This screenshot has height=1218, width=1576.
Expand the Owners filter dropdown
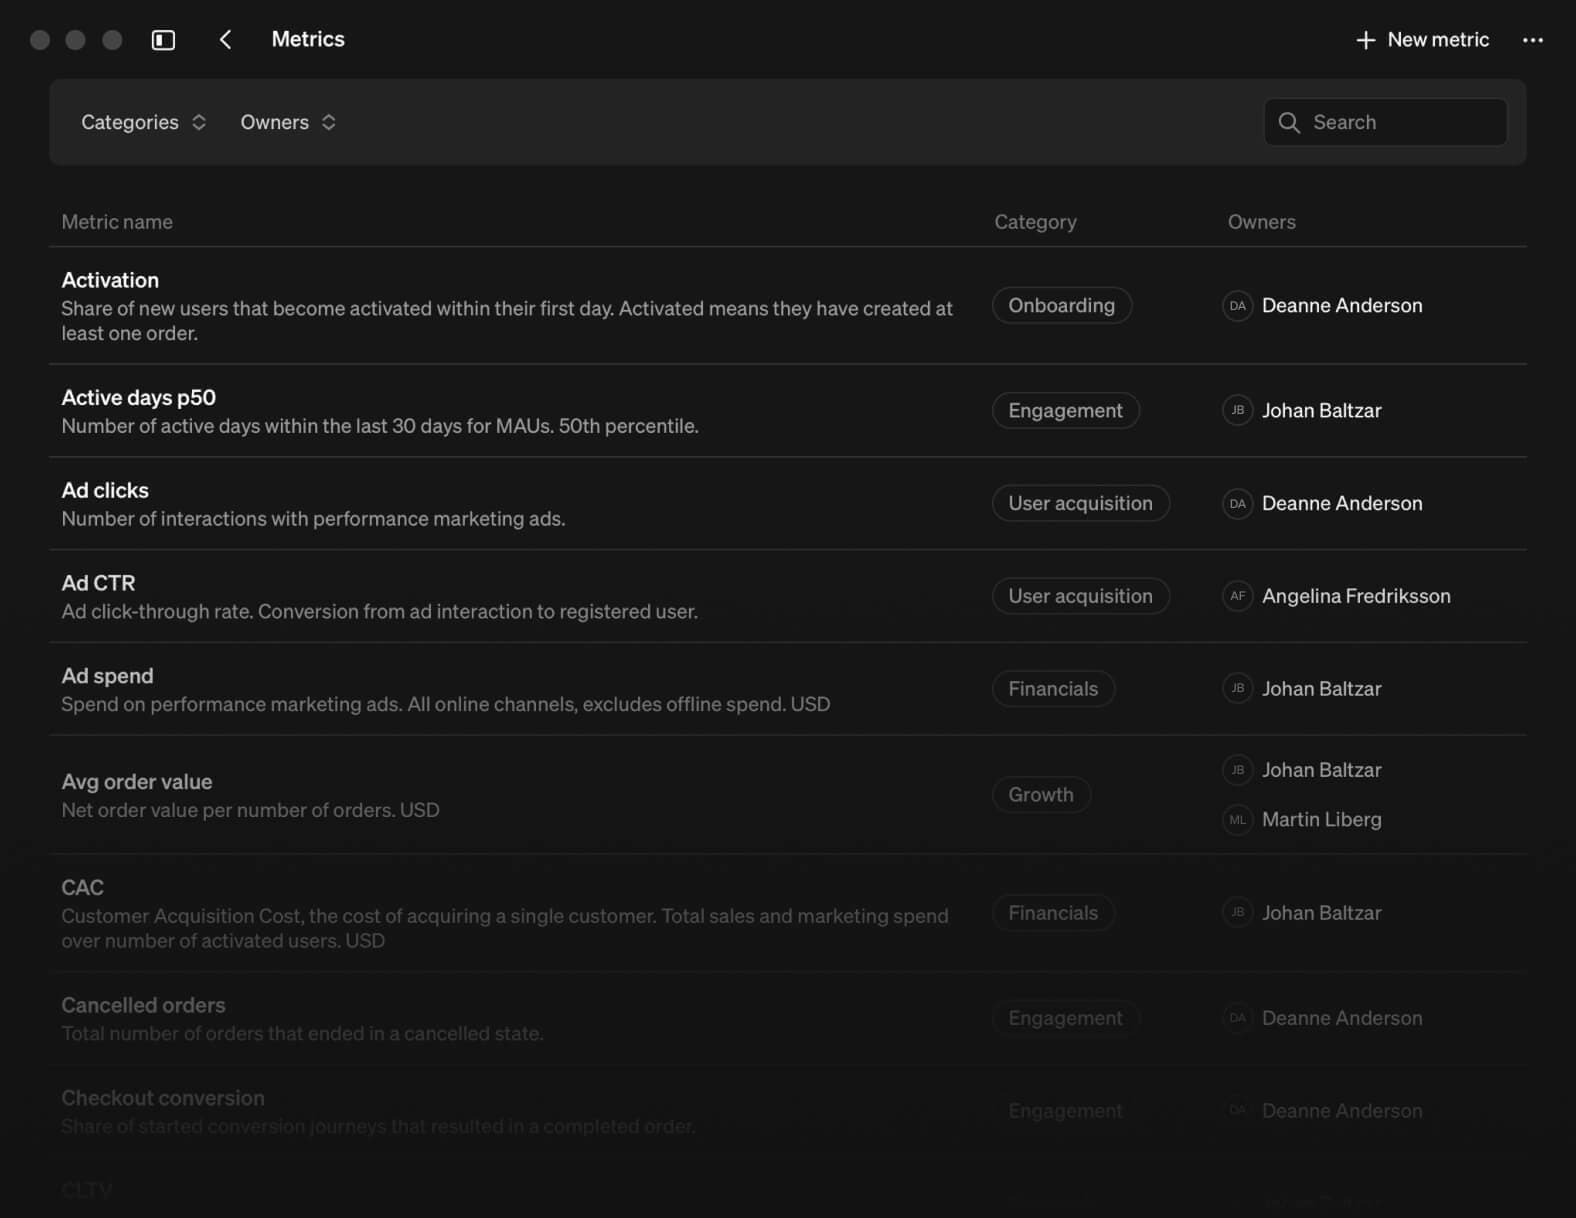(287, 122)
